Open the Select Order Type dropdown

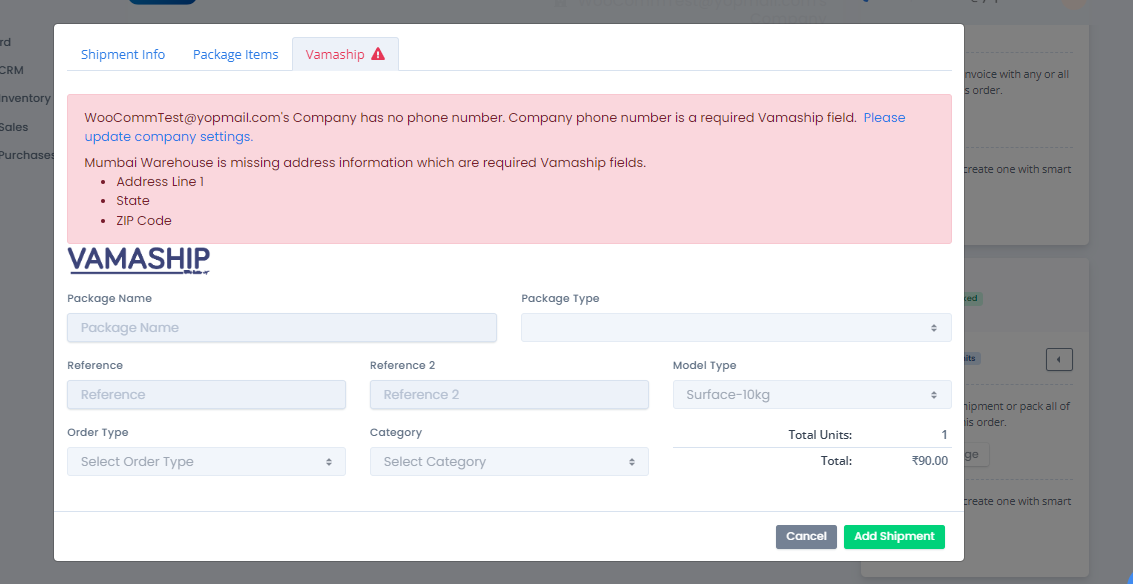207,461
